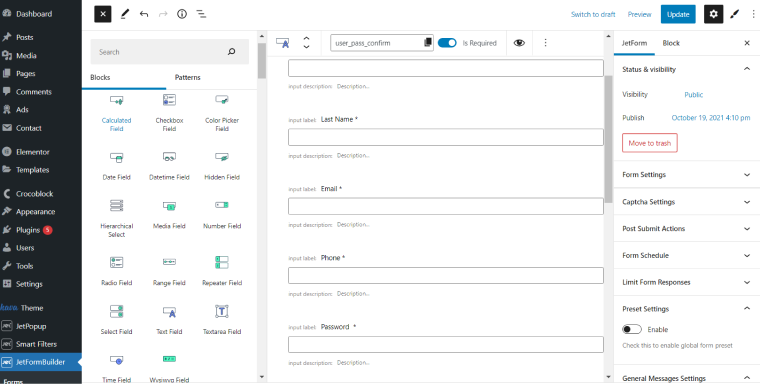Expand the Form Settings section
This screenshot has width=760, height=384.
(x=687, y=175)
